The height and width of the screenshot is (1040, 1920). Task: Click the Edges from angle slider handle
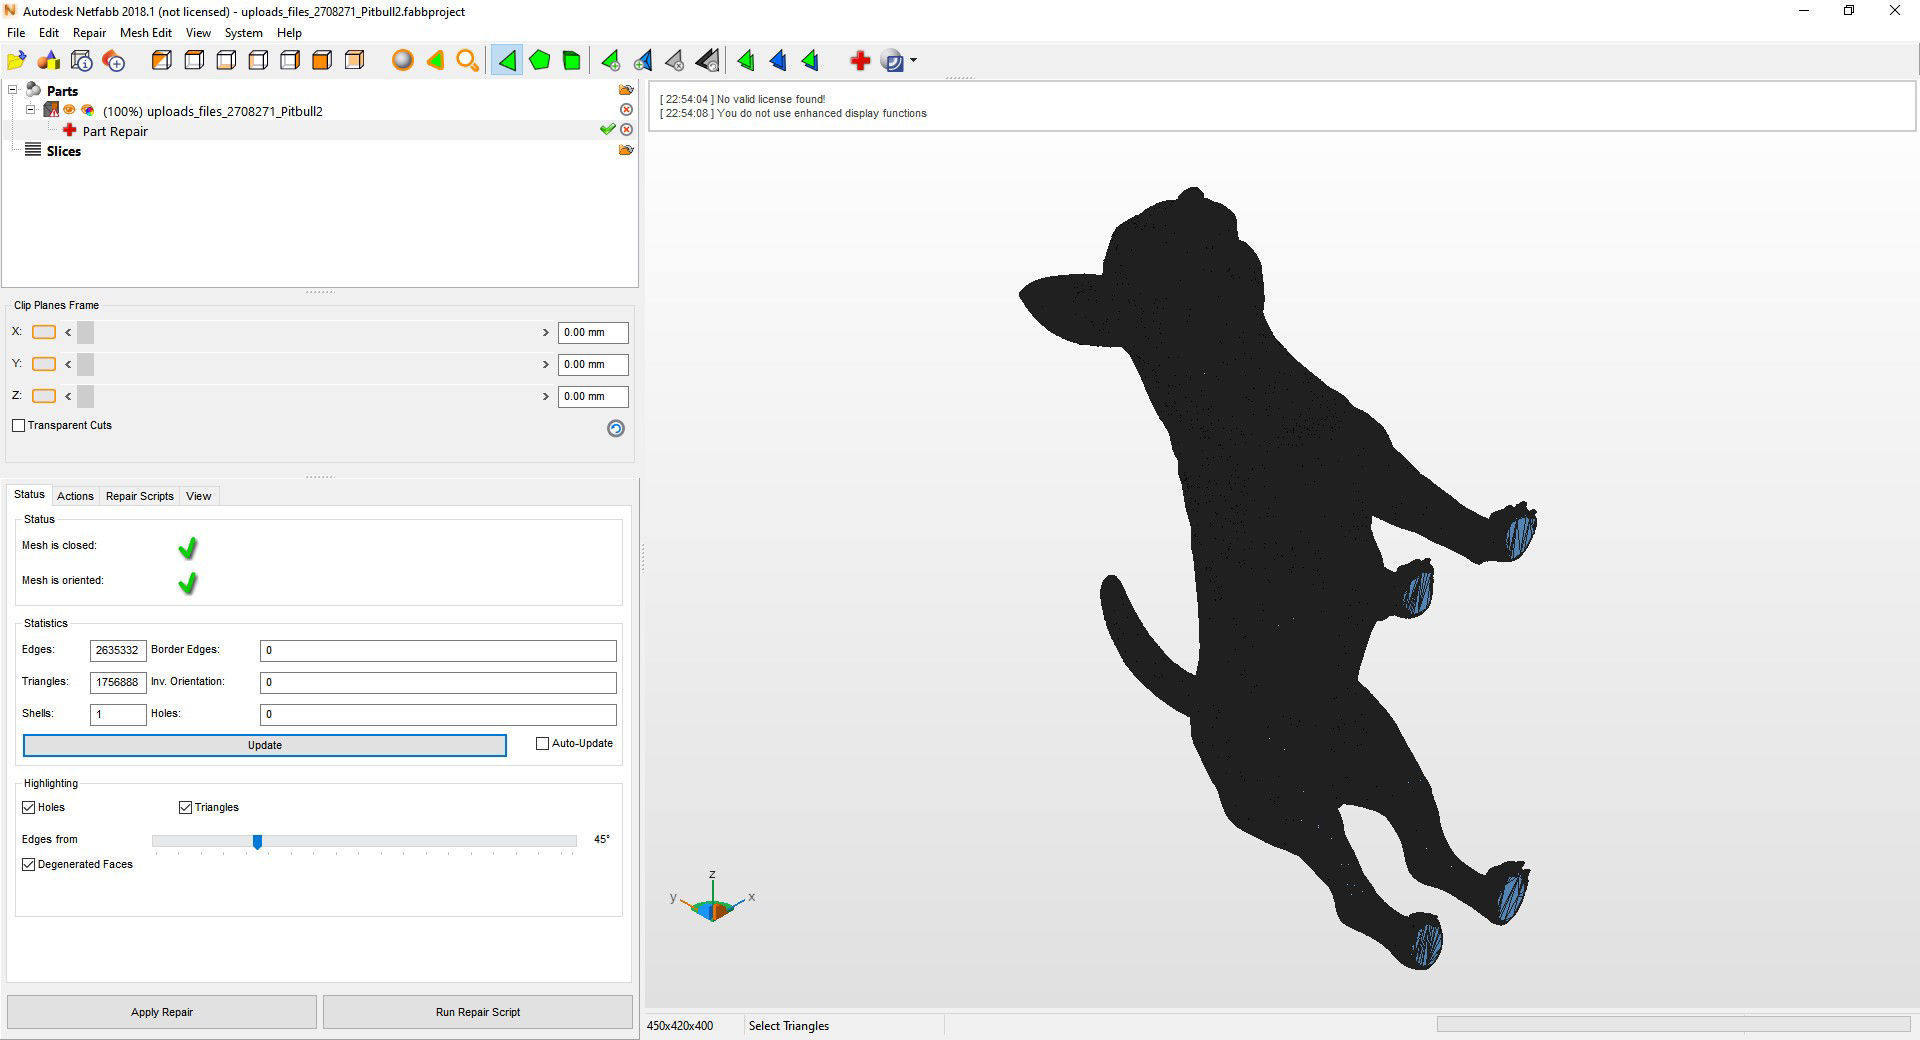coord(257,842)
